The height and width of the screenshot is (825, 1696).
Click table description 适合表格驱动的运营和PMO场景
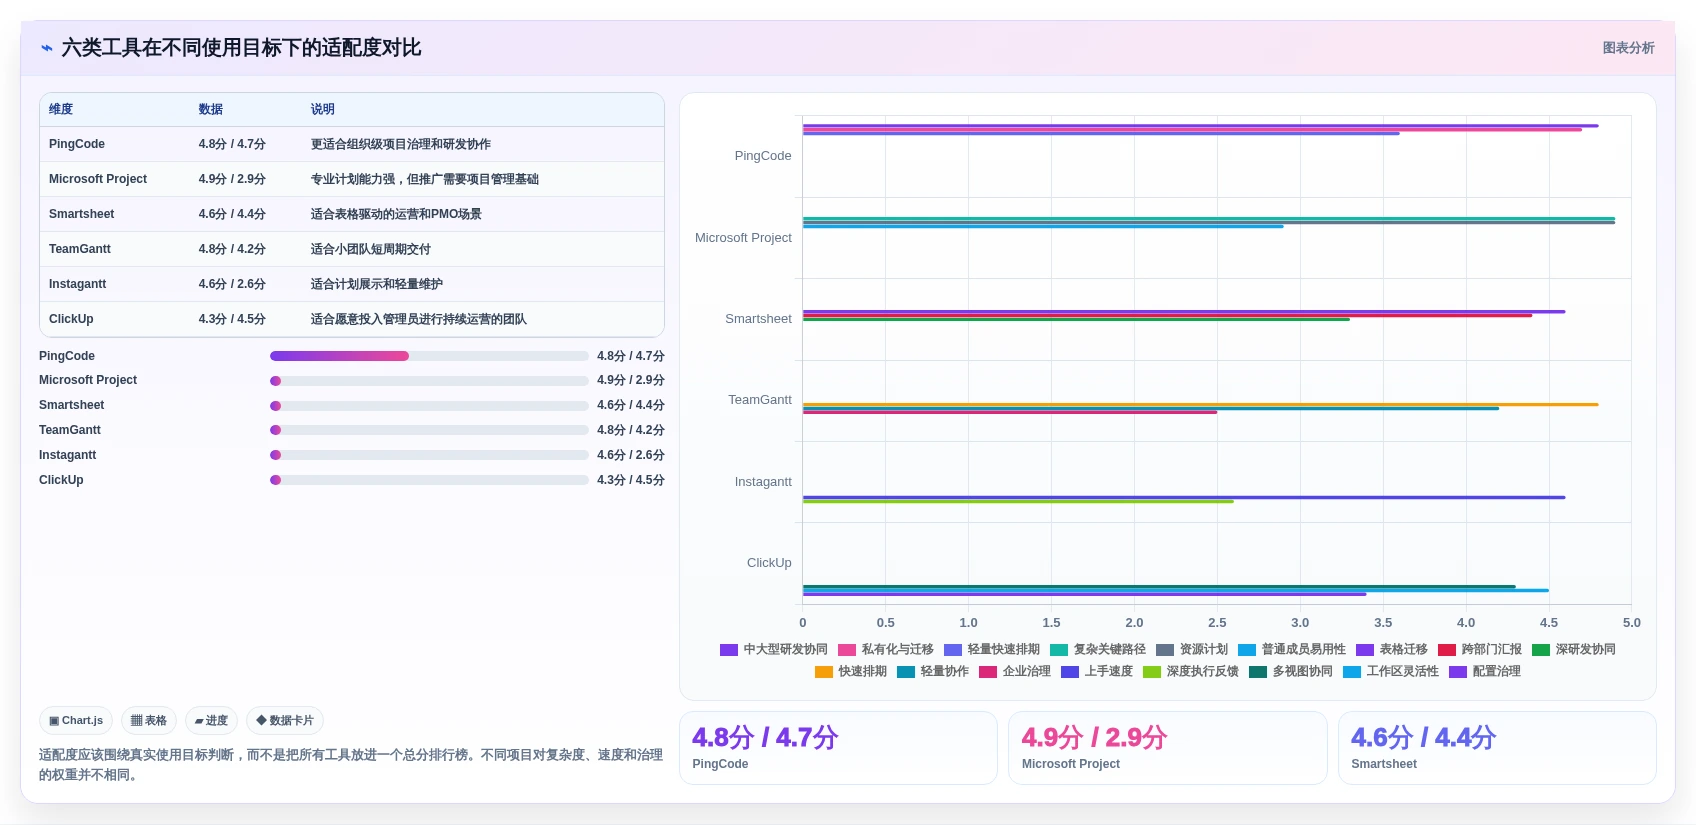point(396,214)
